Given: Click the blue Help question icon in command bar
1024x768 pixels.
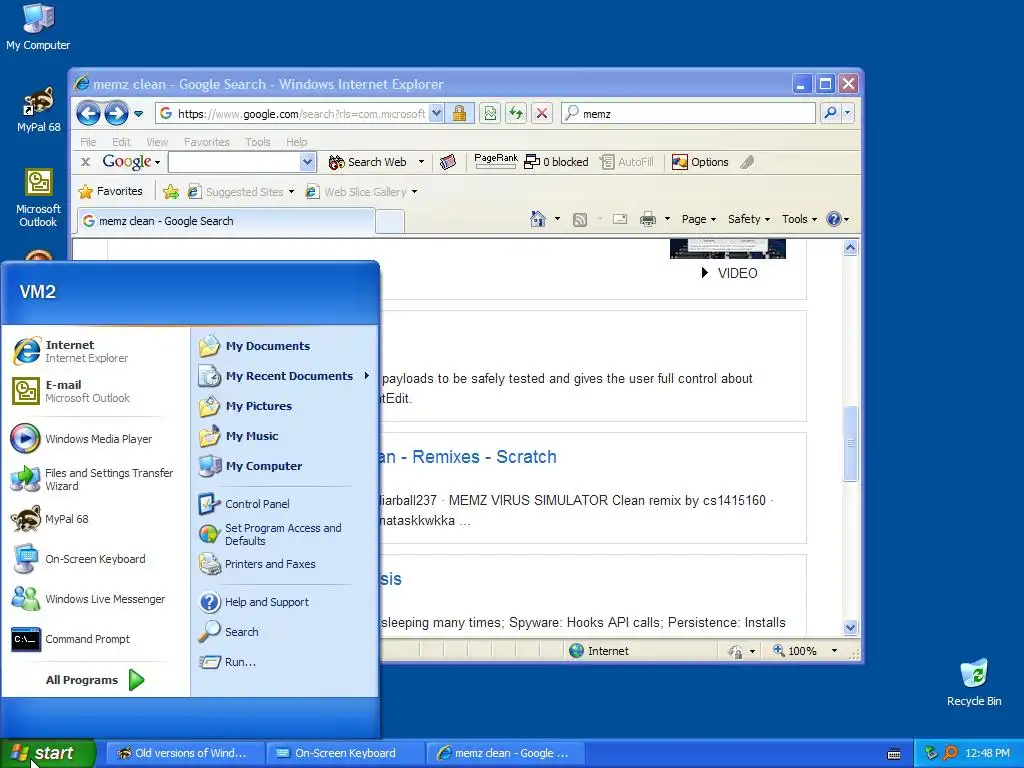Looking at the screenshot, I should [834, 219].
